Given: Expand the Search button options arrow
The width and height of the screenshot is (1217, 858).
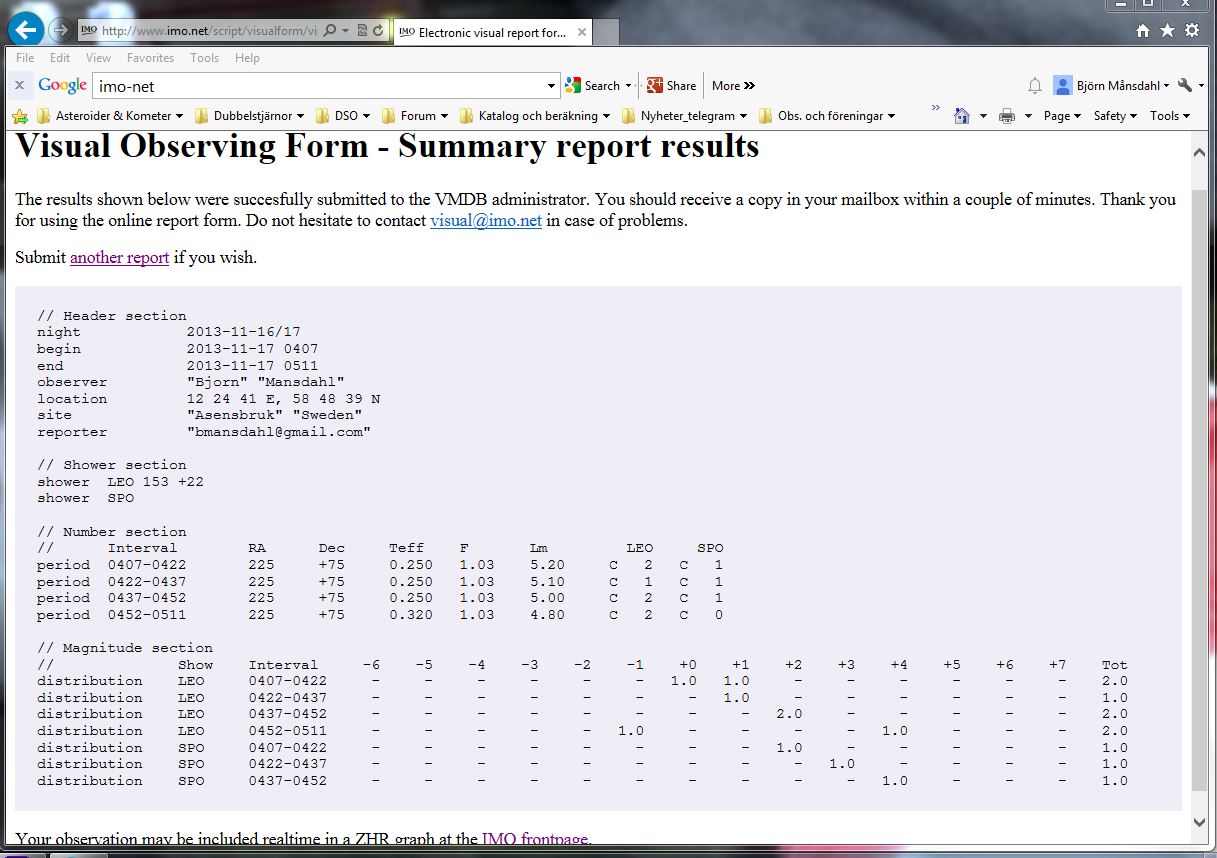Looking at the screenshot, I should click(629, 86).
